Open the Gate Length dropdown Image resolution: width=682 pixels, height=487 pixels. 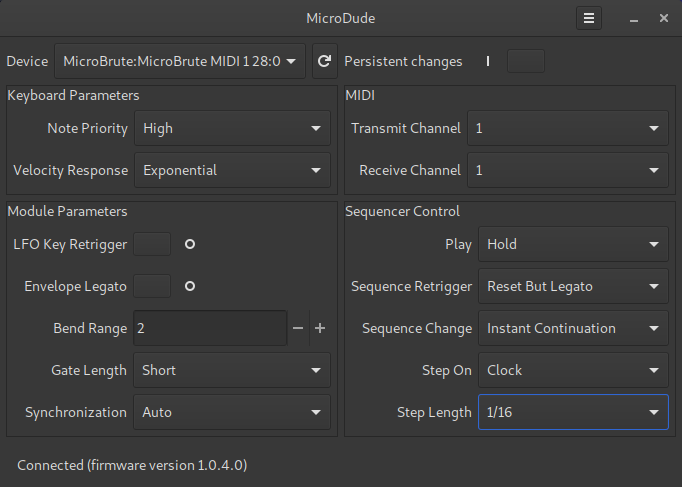point(231,370)
